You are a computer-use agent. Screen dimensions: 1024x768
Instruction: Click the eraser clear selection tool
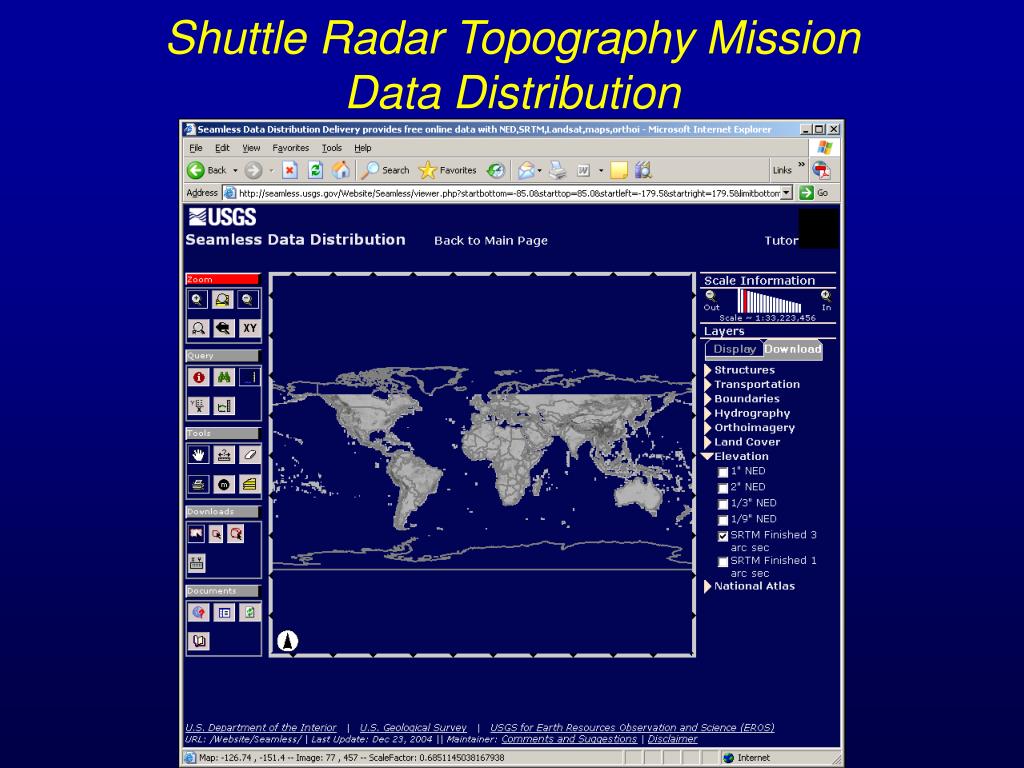pyautogui.click(x=249, y=455)
